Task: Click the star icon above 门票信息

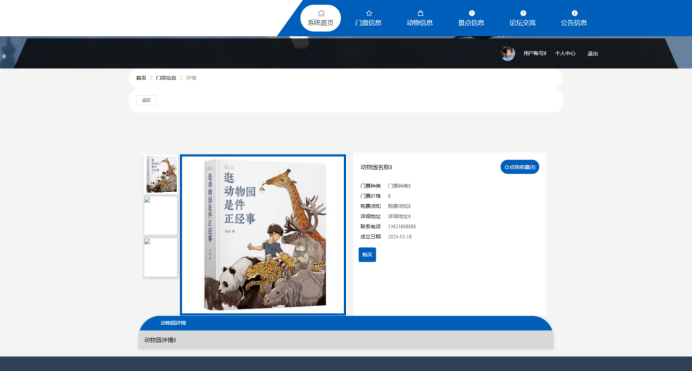Action: (369, 13)
